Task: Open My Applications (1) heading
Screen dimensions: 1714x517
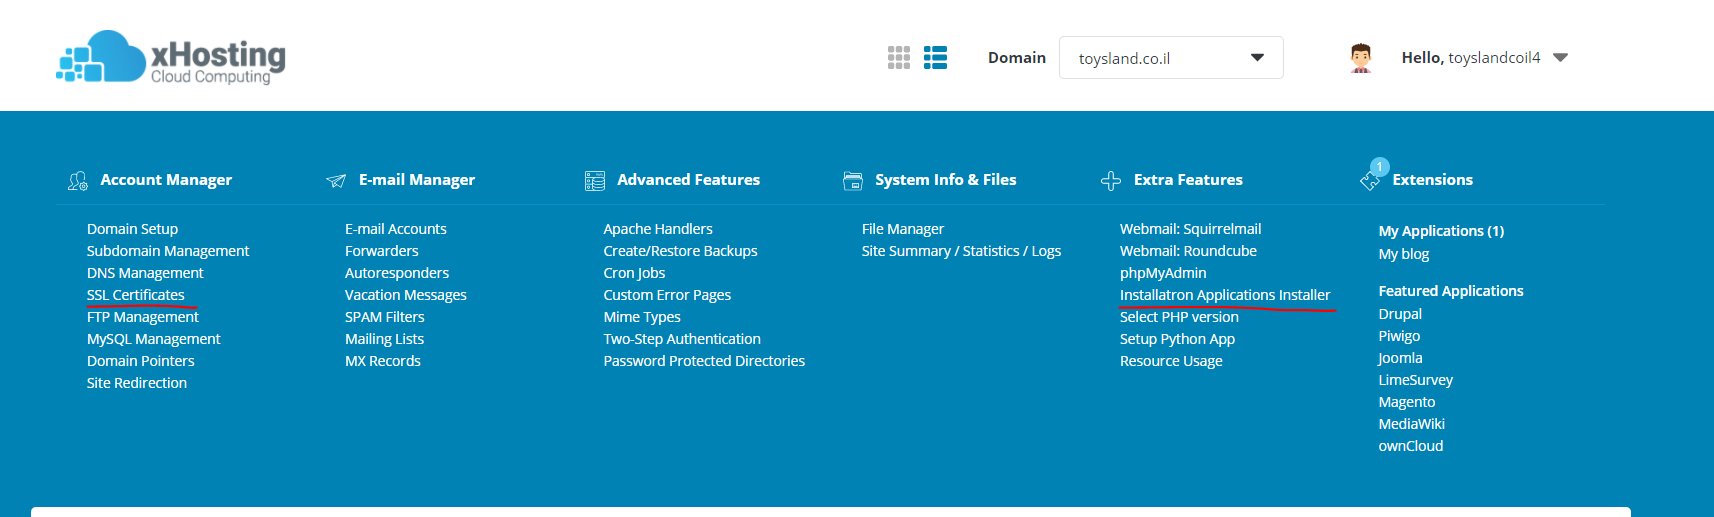Action: (x=1440, y=231)
